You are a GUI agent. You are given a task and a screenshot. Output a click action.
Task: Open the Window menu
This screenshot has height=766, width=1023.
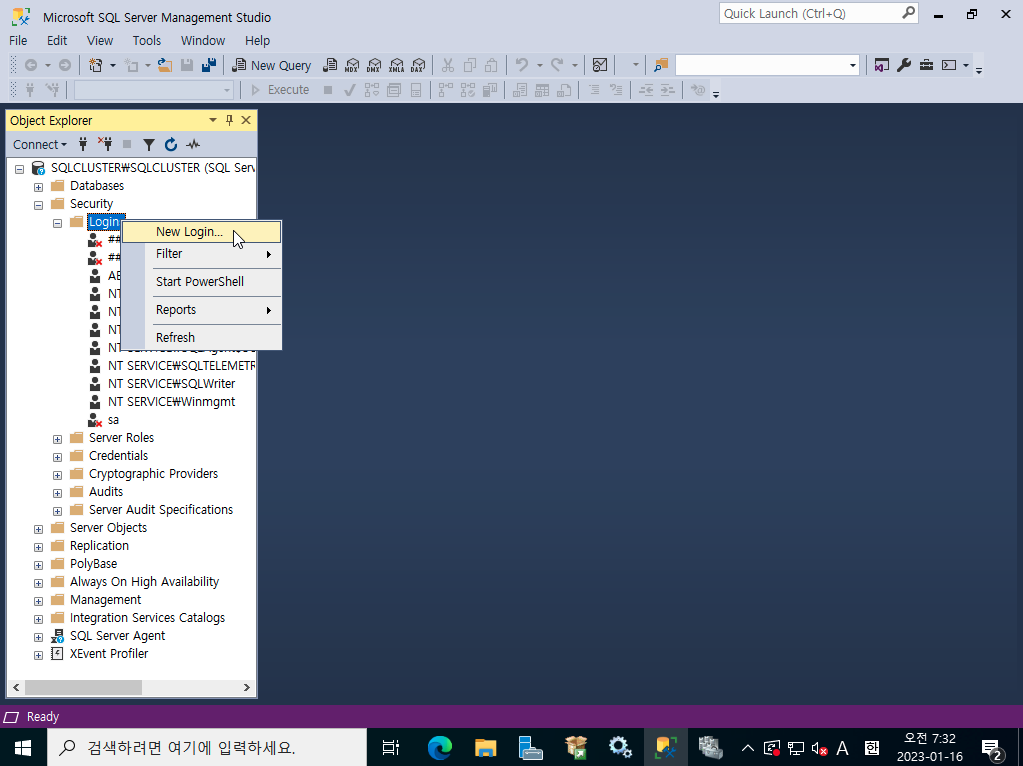(x=203, y=40)
